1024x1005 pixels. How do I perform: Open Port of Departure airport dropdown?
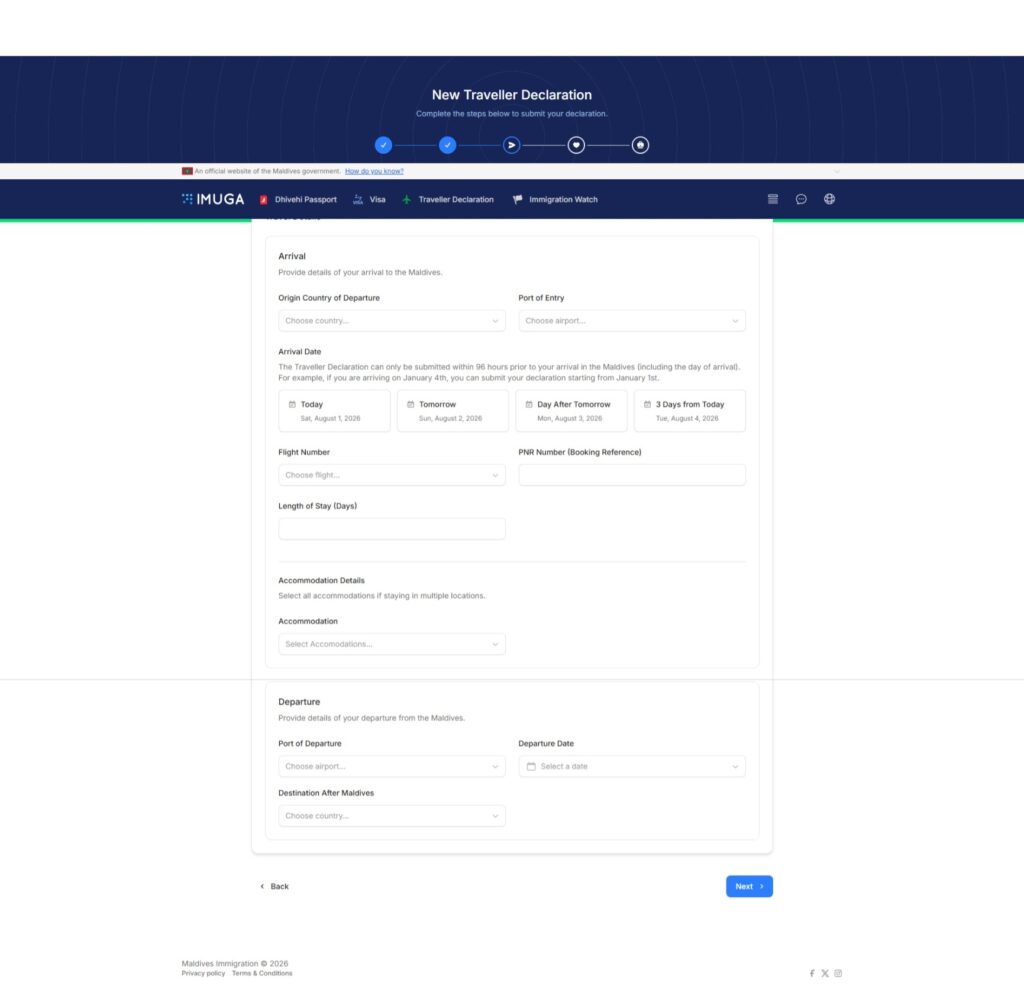pos(392,767)
